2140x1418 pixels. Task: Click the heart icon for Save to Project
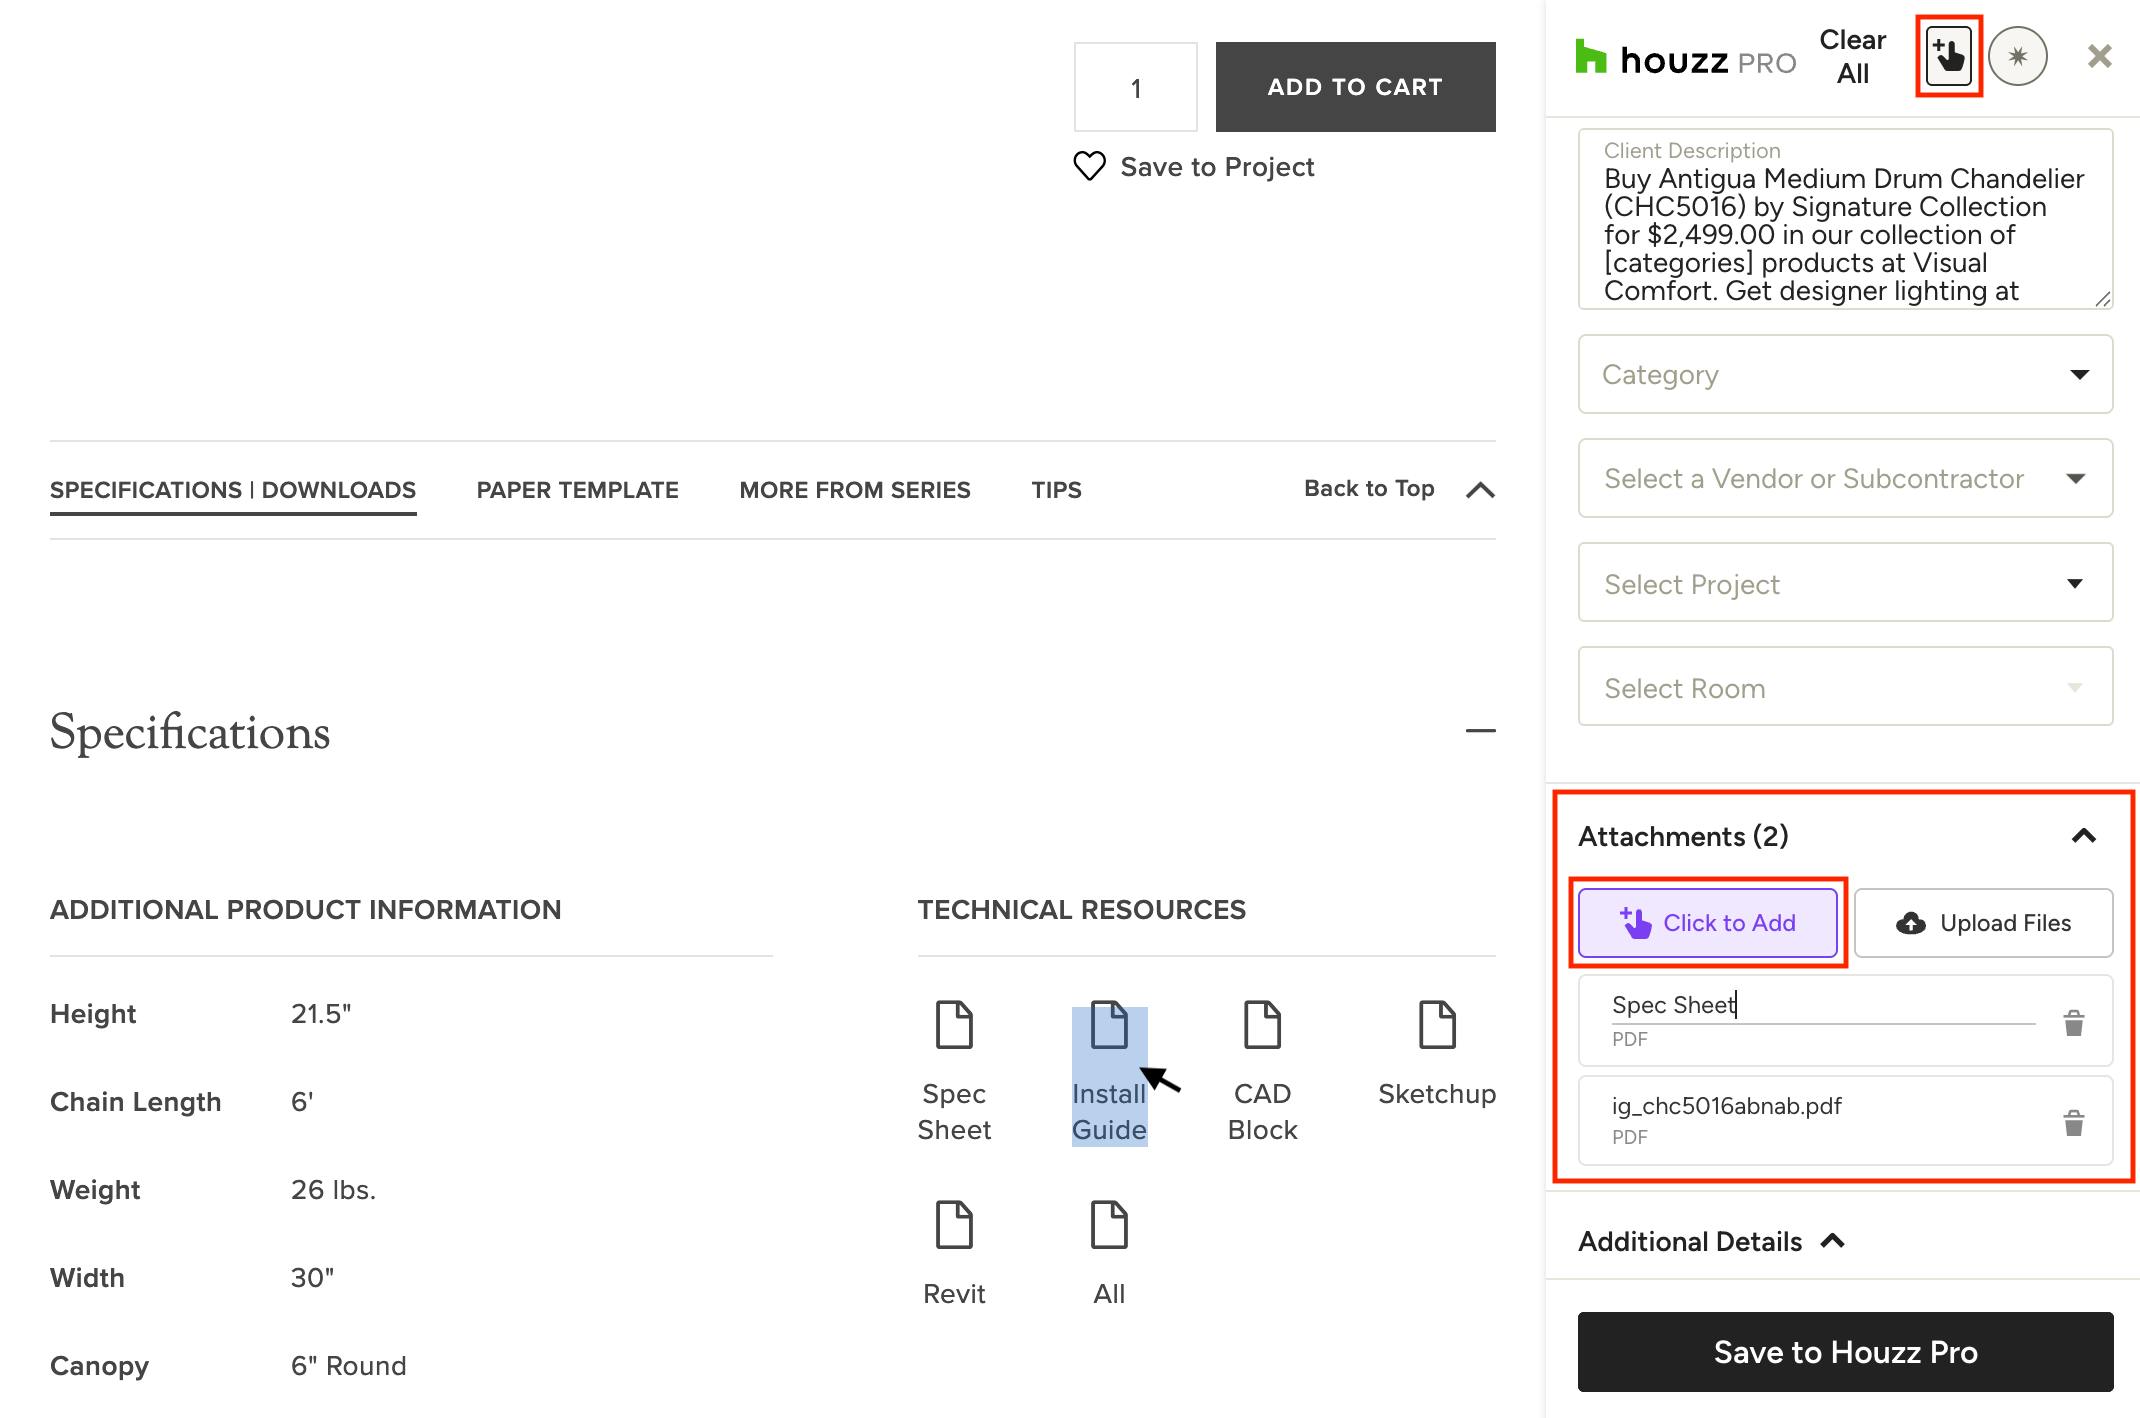click(x=1089, y=166)
